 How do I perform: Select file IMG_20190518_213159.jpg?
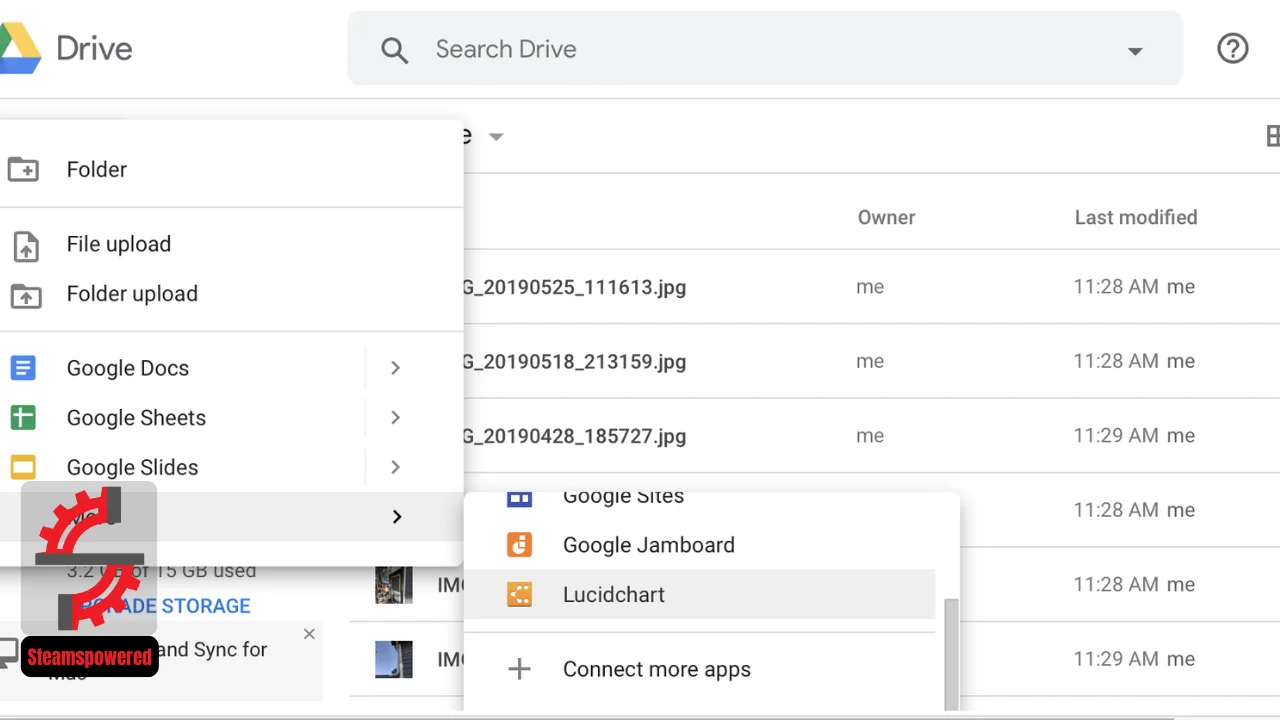point(573,362)
